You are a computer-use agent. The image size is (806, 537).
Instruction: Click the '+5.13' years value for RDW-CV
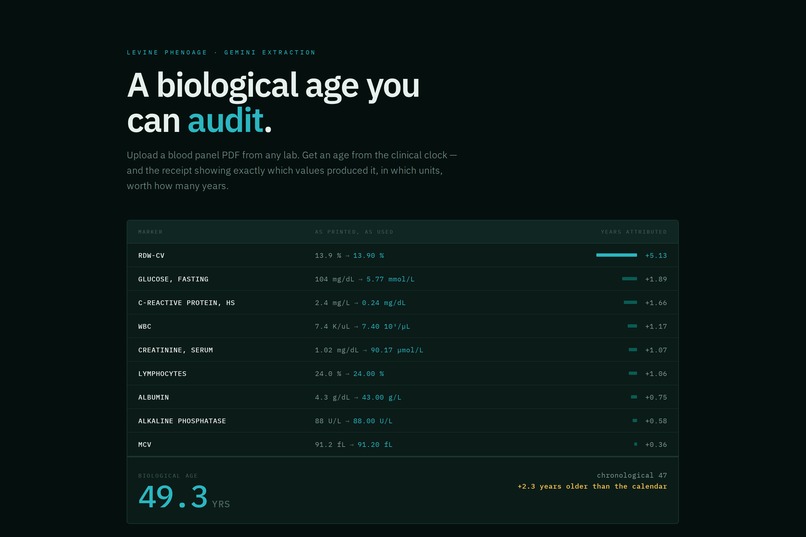656,255
